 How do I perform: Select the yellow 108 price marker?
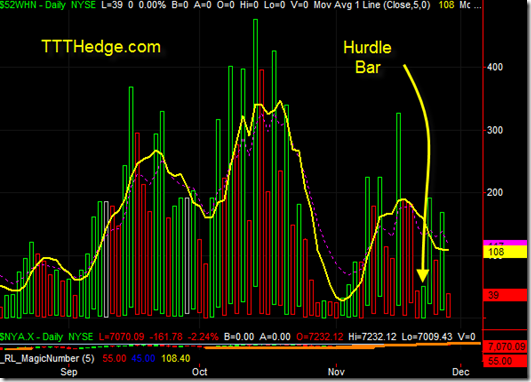(505, 252)
